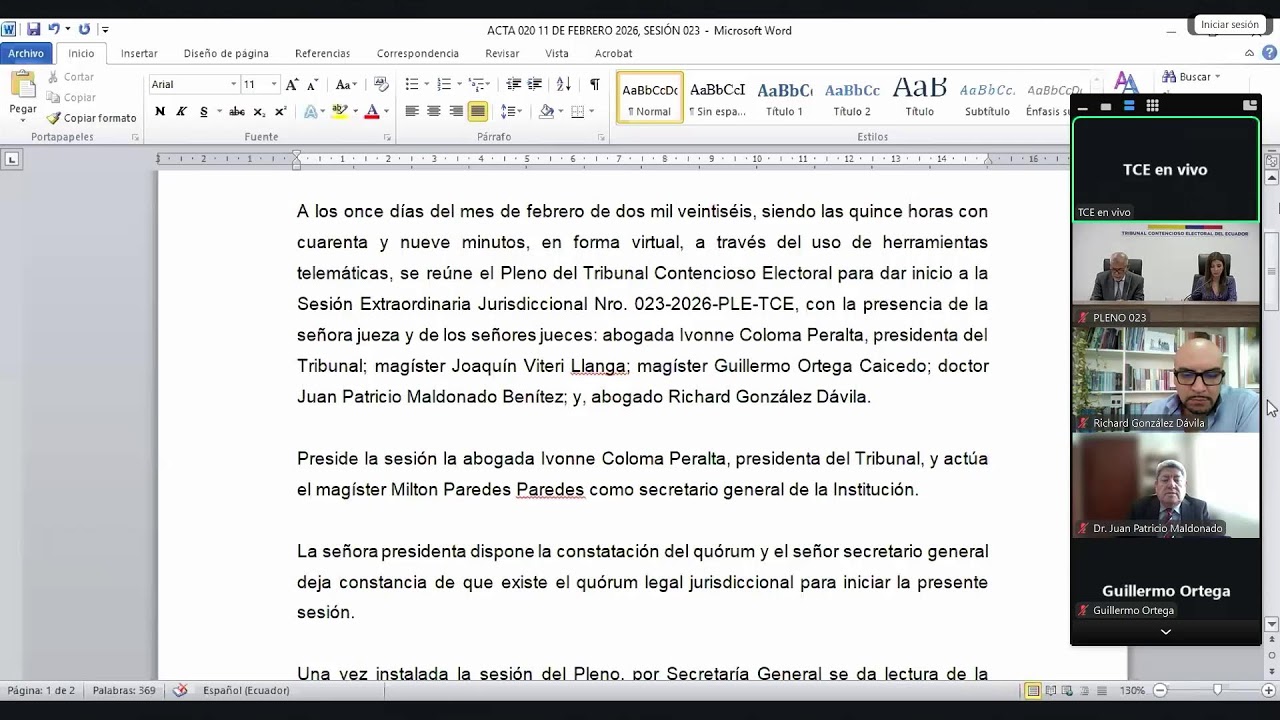
Task: Switch to the Revisar tab
Action: [502, 54]
